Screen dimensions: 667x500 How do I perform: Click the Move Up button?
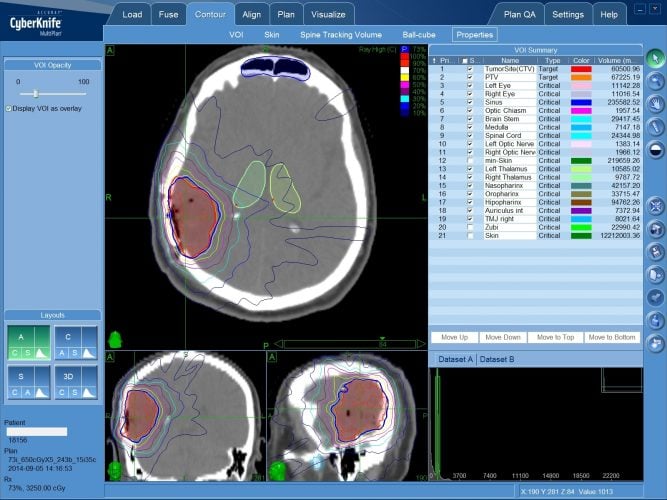(456, 337)
